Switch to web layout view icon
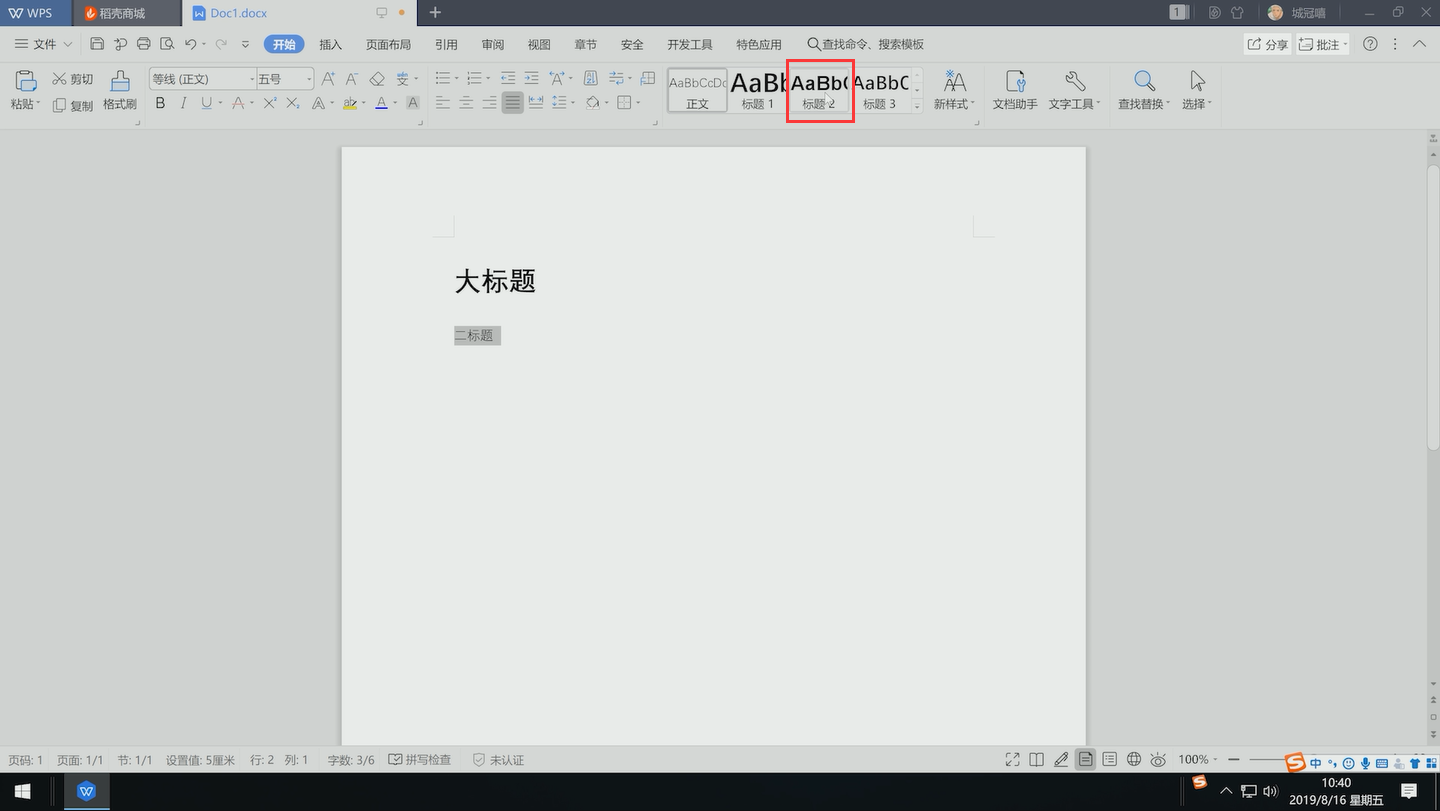The width and height of the screenshot is (1440, 811). click(x=1134, y=760)
